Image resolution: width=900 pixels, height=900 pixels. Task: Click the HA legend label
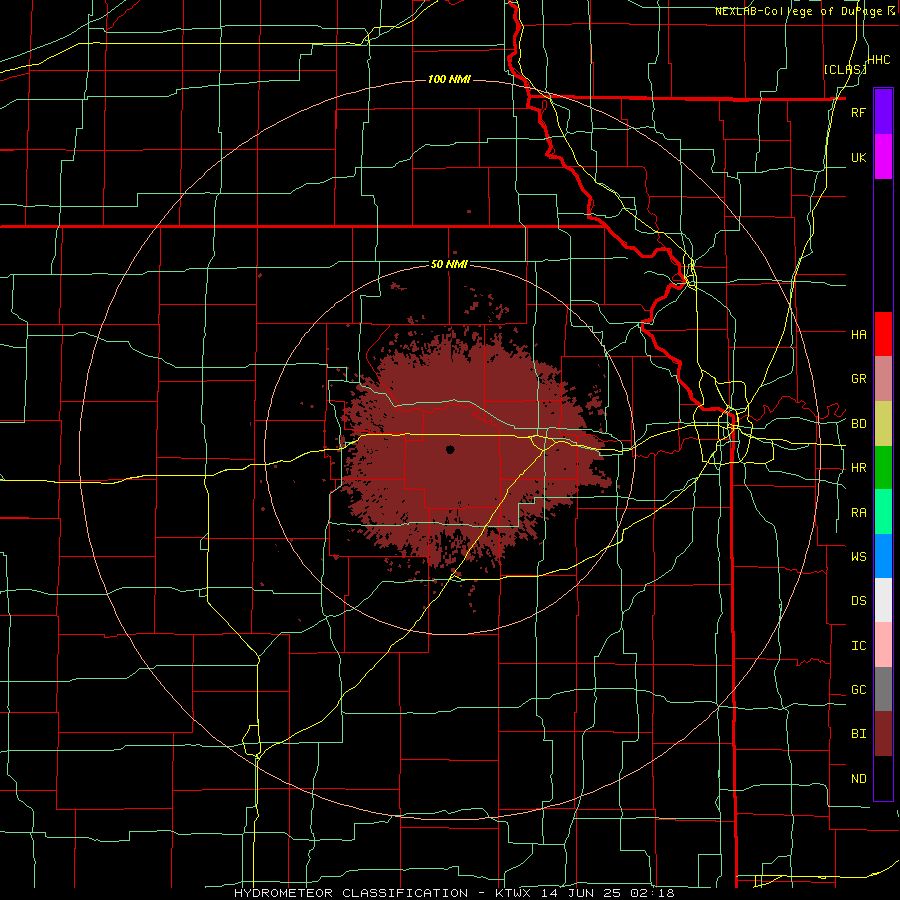coord(858,335)
